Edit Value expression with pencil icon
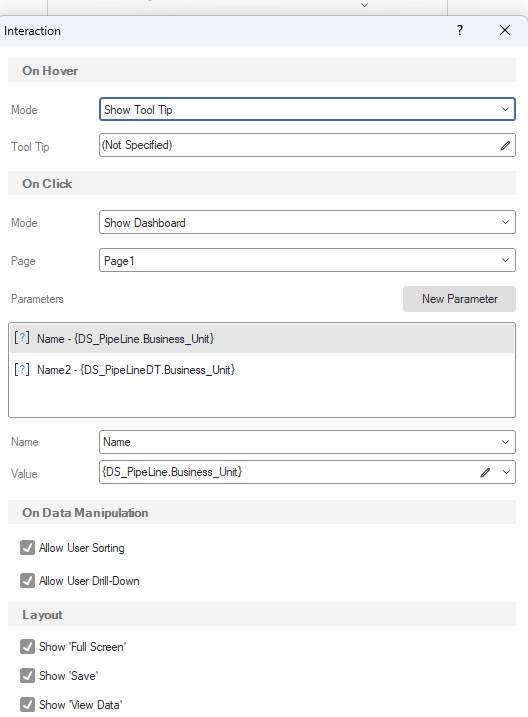 (x=485, y=472)
